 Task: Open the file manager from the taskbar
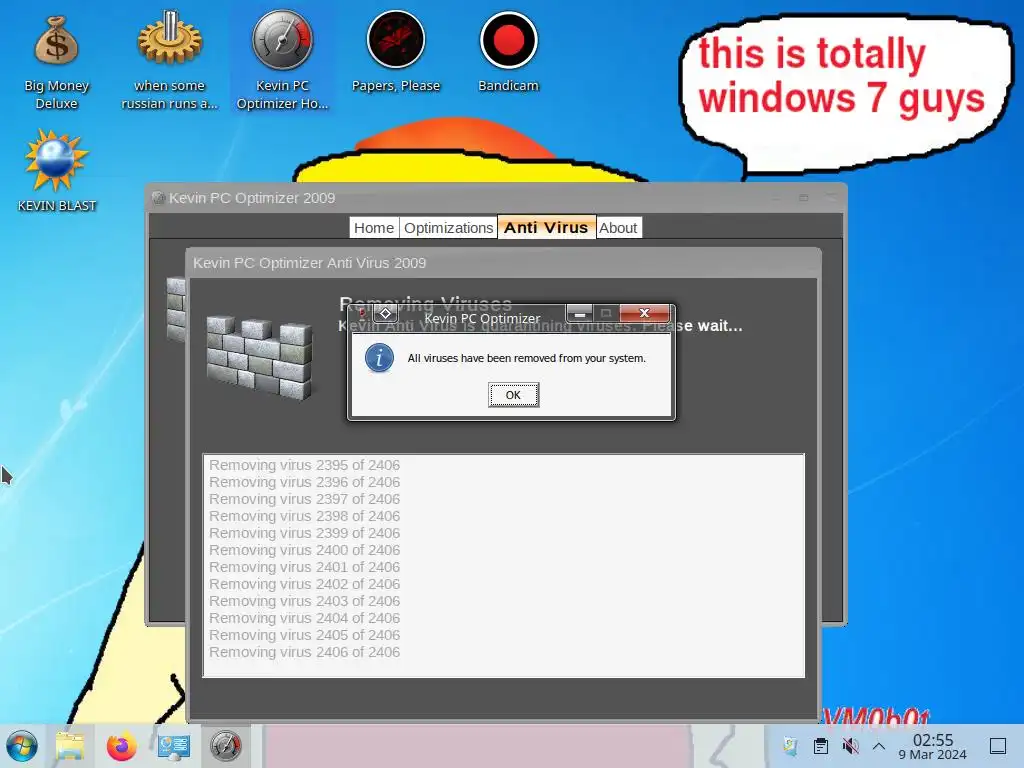click(x=70, y=746)
